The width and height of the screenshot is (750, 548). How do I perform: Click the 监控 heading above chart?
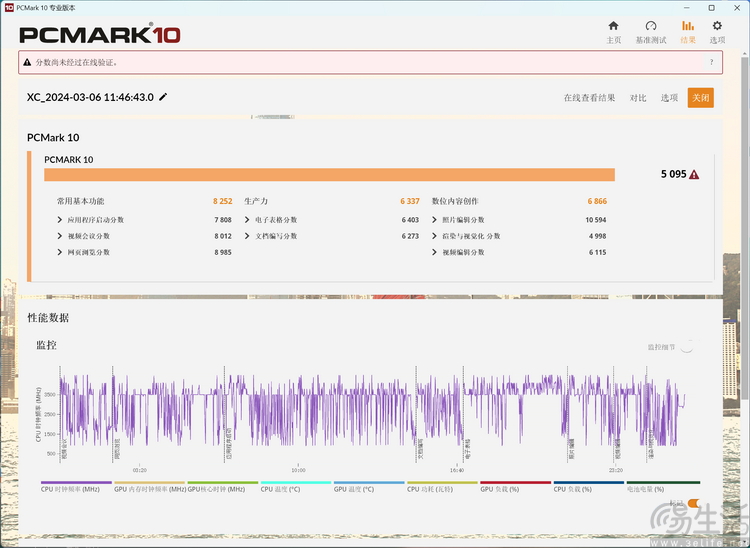click(46, 345)
